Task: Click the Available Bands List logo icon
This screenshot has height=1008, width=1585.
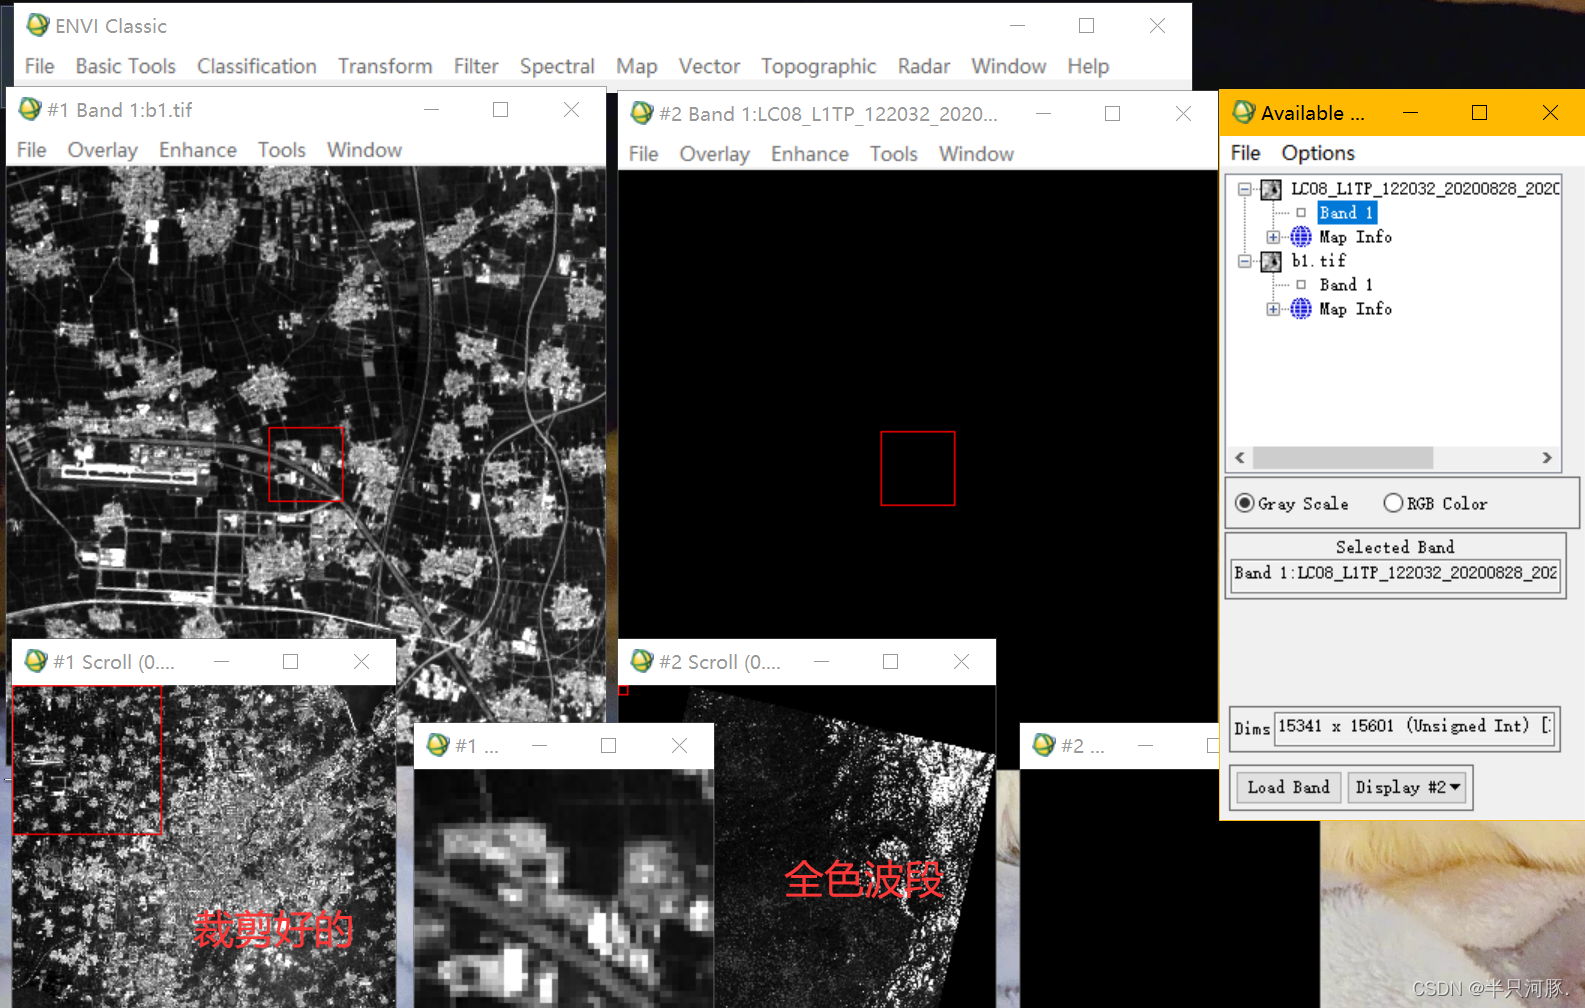Action: (1244, 112)
